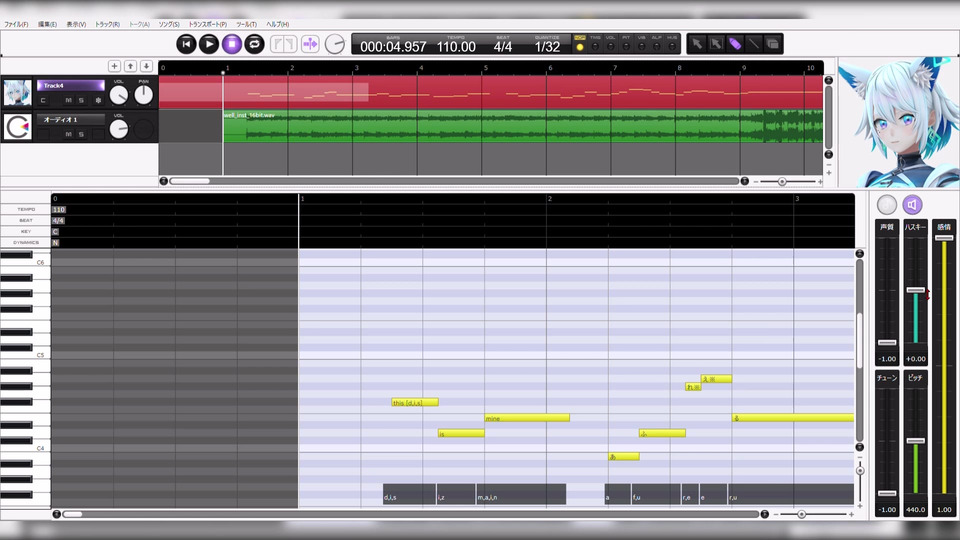The width and height of the screenshot is (960, 540).
Task: Click the Track4 VOL knob
Action: click(x=119, y=95)
